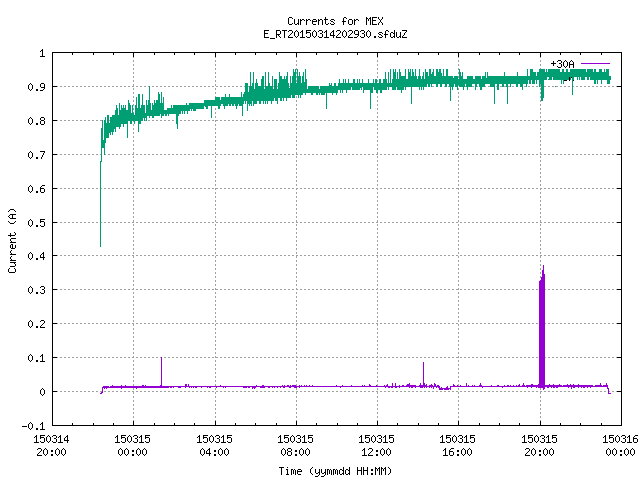This screenshot has height=480, width=640.
Task: Click the x-axis tick '150316 00:00'
Action: tap(620, 445)
